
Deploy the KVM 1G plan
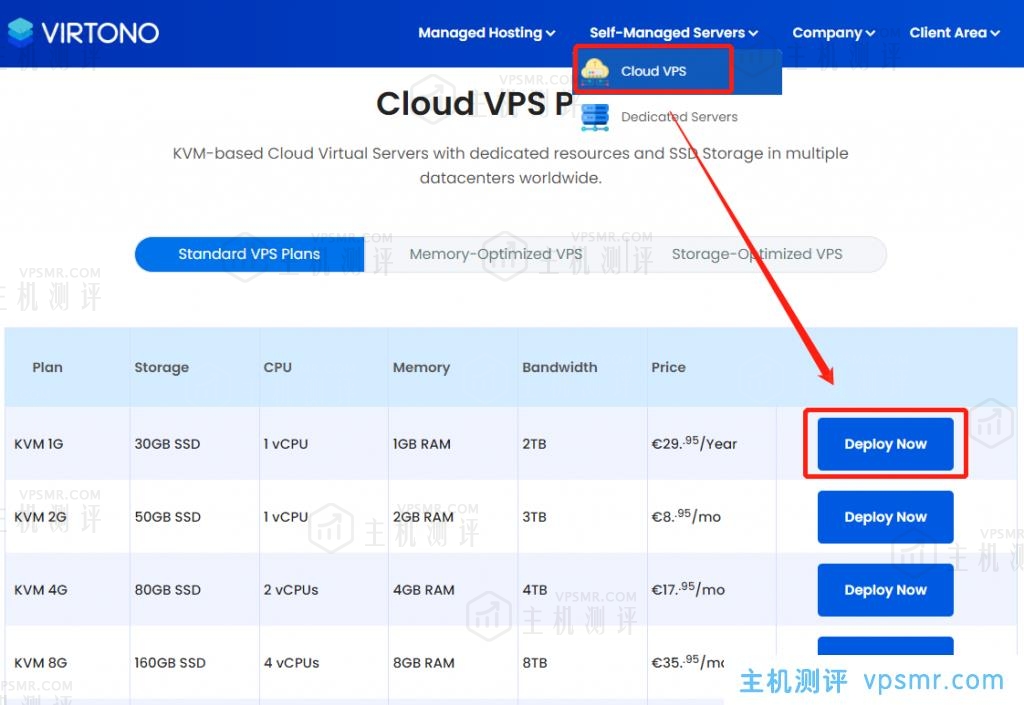point(885,444)
